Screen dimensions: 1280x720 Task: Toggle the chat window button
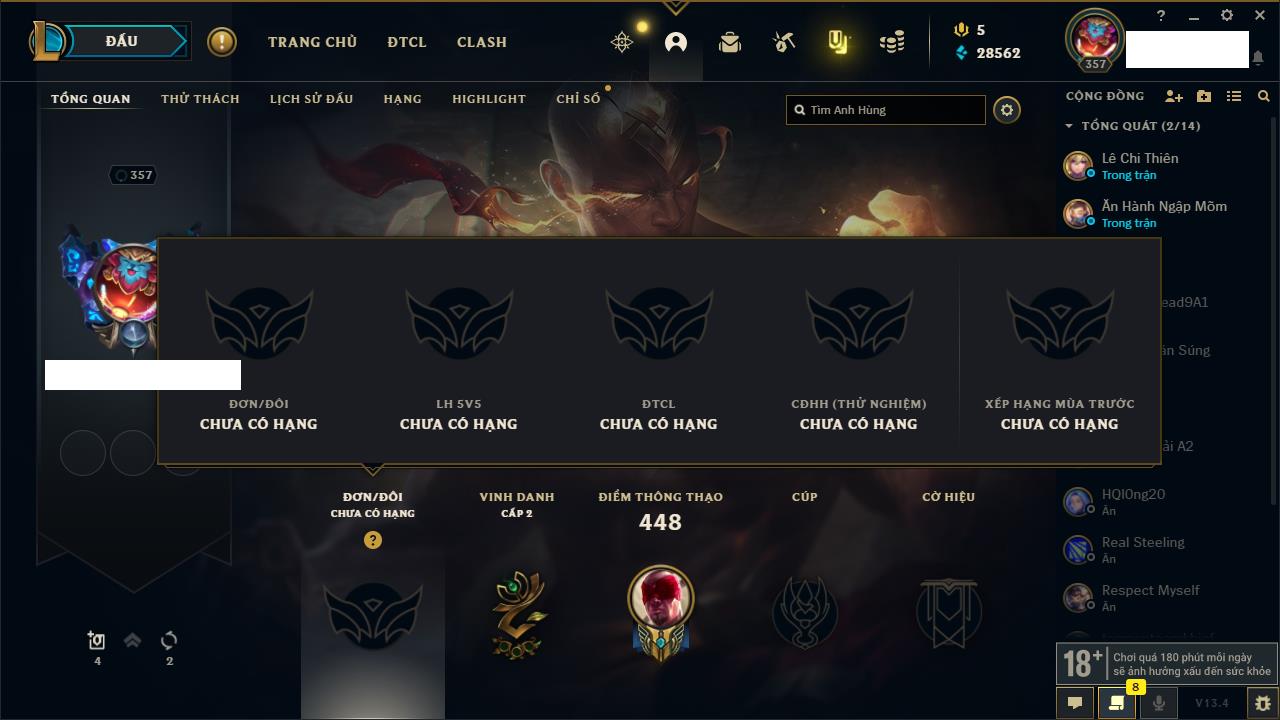coord(1075,703)
